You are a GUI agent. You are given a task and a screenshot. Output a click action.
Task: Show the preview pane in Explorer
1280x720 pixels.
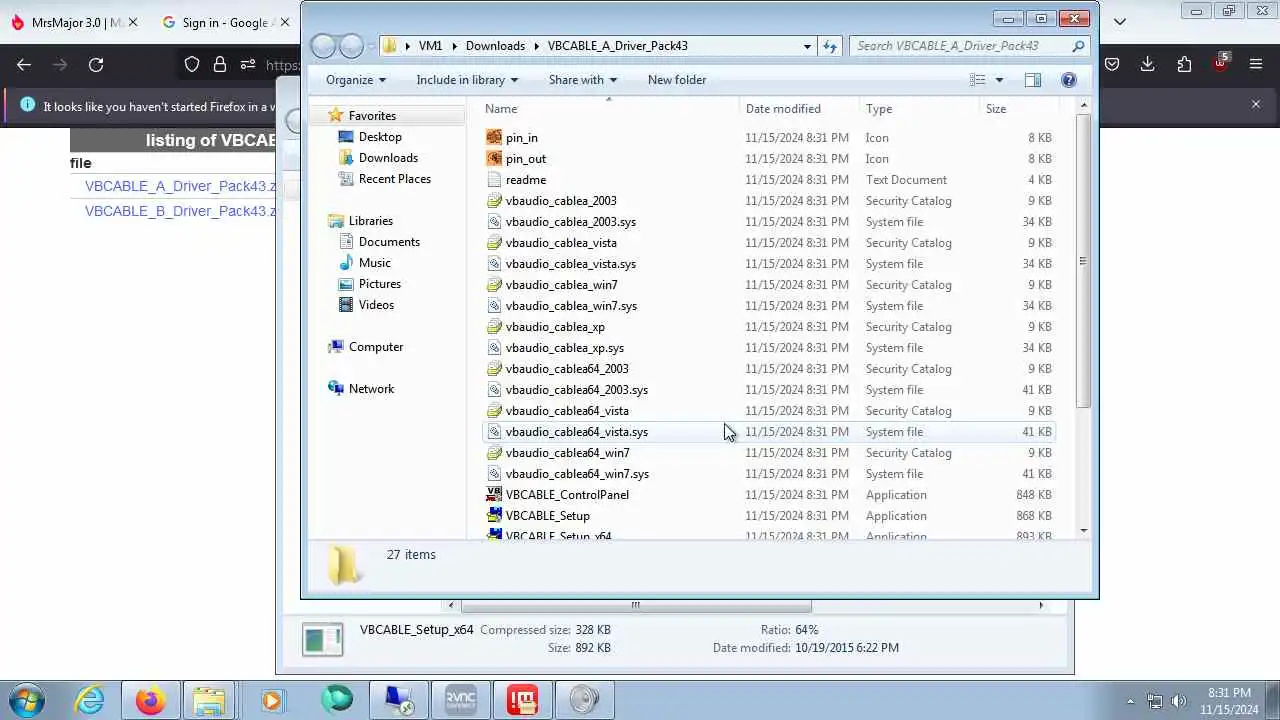[1033, 80]
